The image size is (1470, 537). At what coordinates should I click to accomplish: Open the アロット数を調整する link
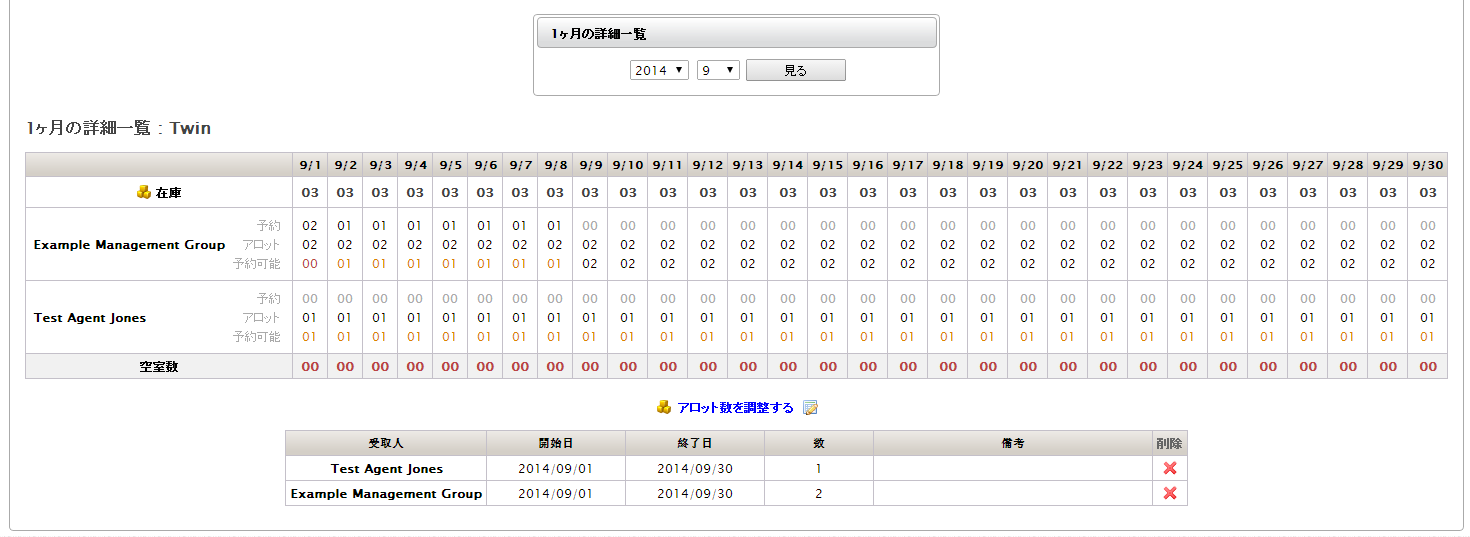[735, 408]
